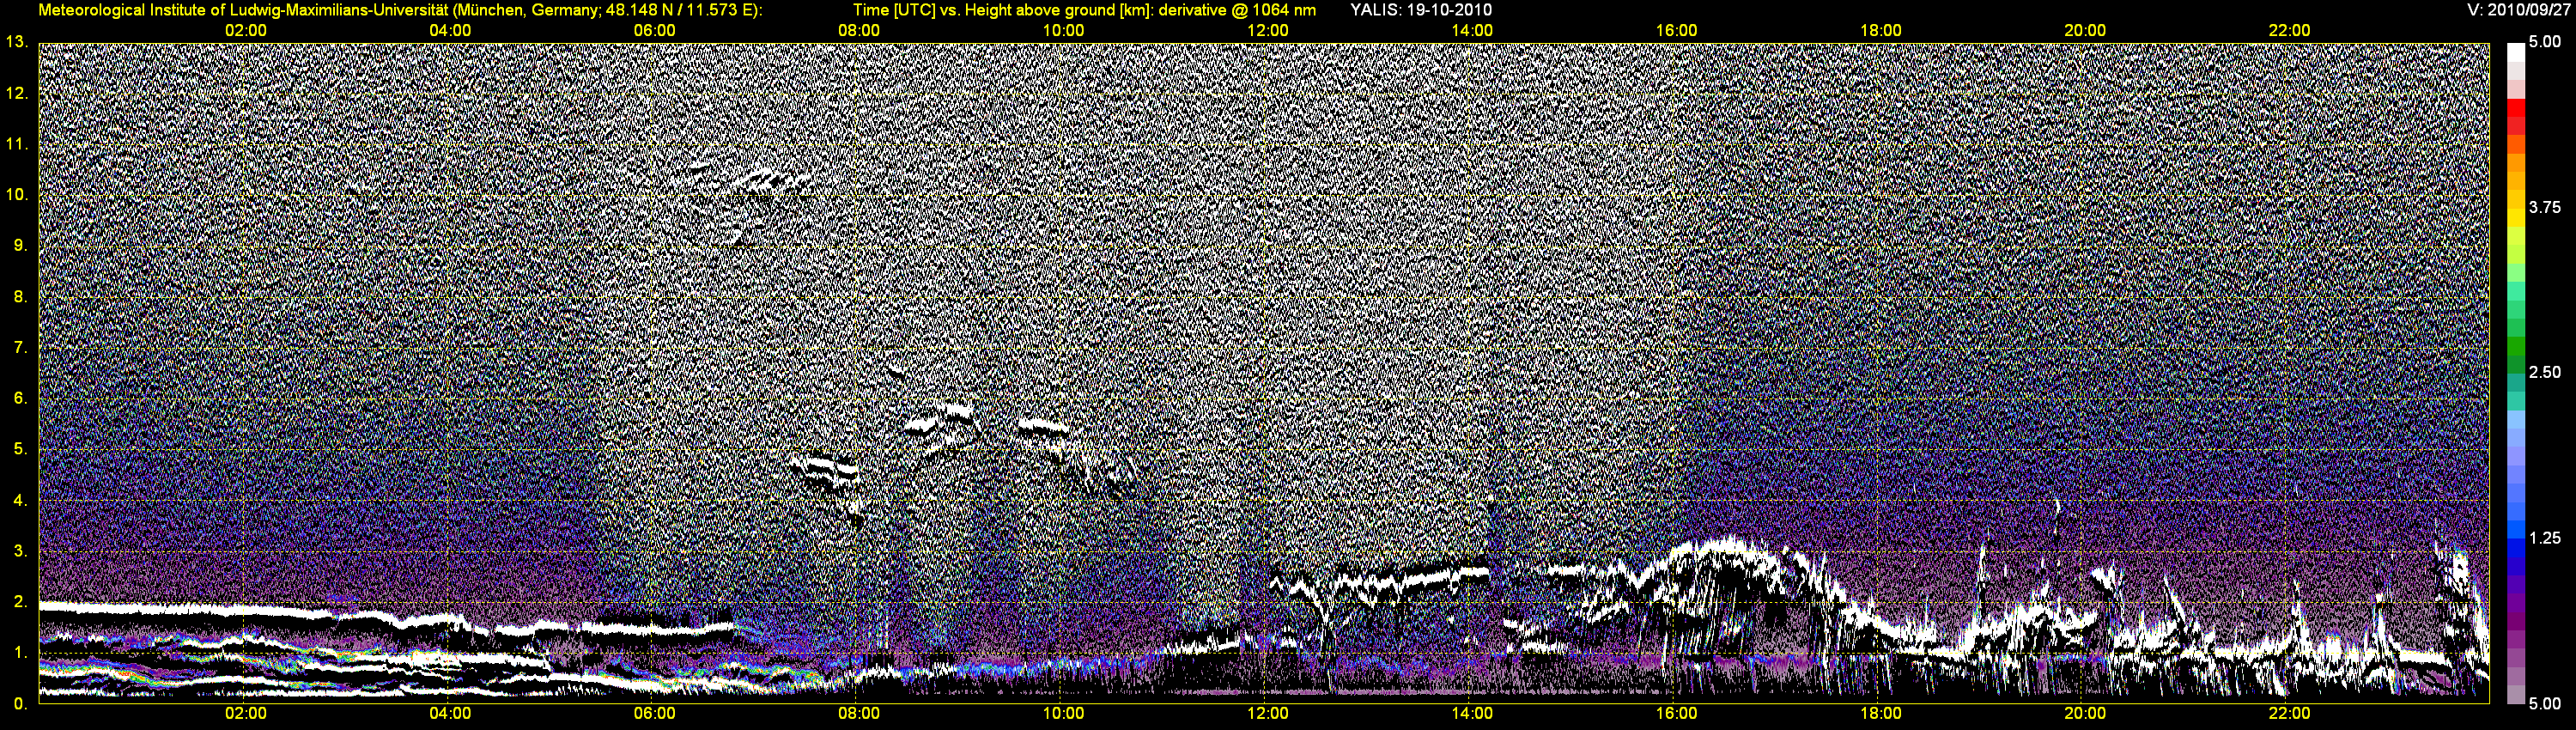Click the 02:00 label on the bottom time axis
Screen dimensions: 2576x730
pos(245,714)
